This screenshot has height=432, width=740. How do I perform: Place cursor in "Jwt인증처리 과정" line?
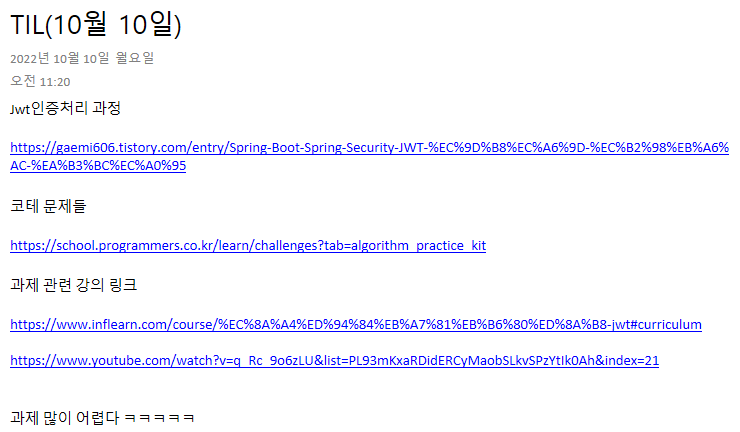tap(66, 108)
